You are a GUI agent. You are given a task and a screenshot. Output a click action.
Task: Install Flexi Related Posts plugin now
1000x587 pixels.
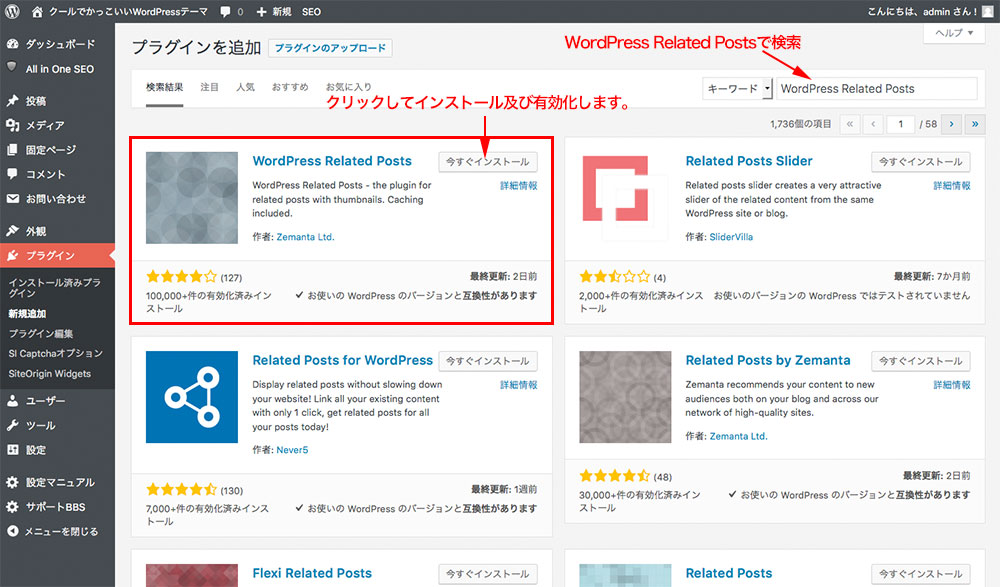(488, 574)
